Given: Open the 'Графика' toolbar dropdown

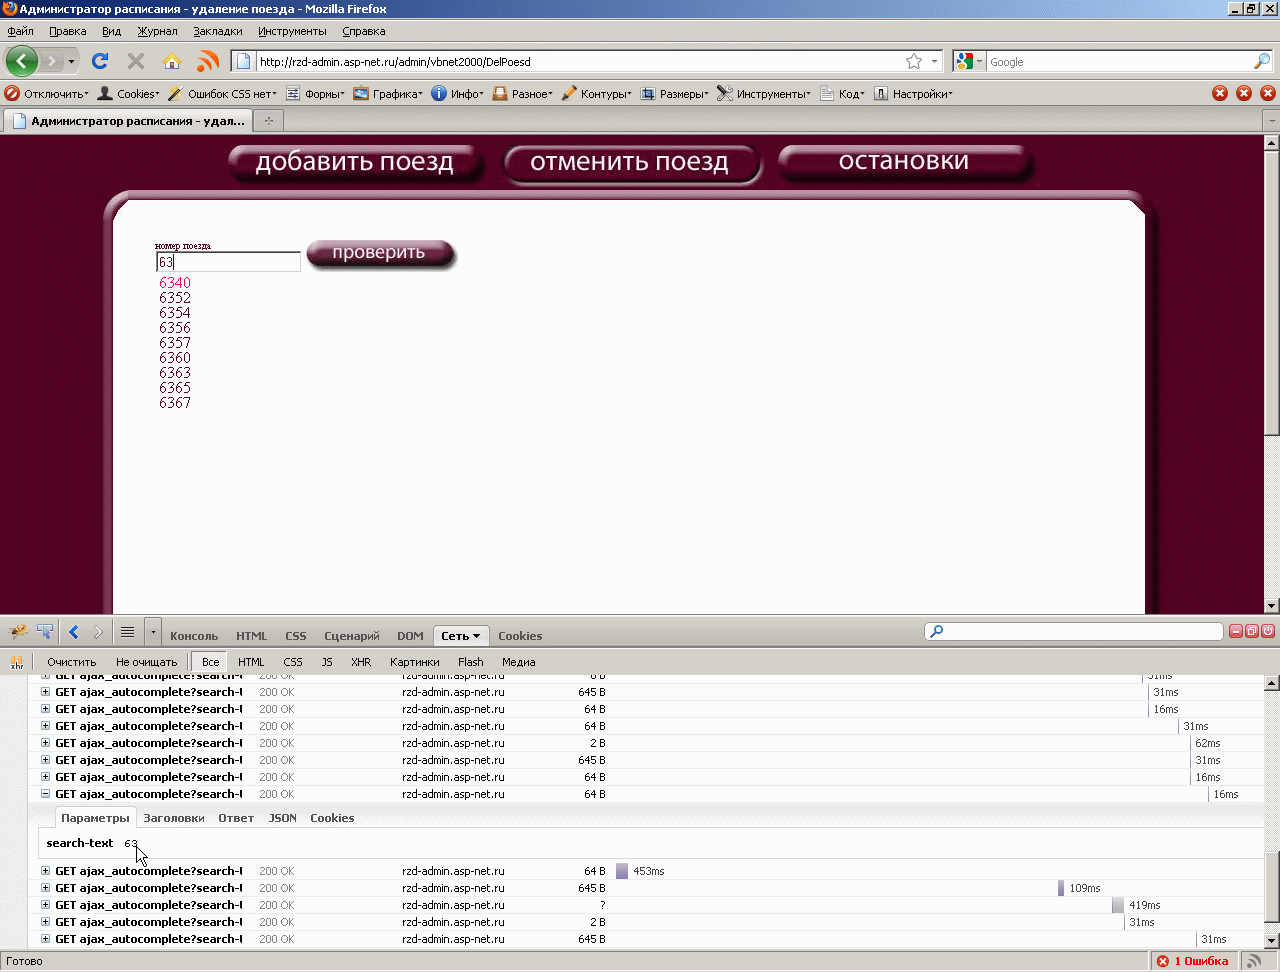Looking at the screenshot, I should pyautogui.click(x=388, y=93).
